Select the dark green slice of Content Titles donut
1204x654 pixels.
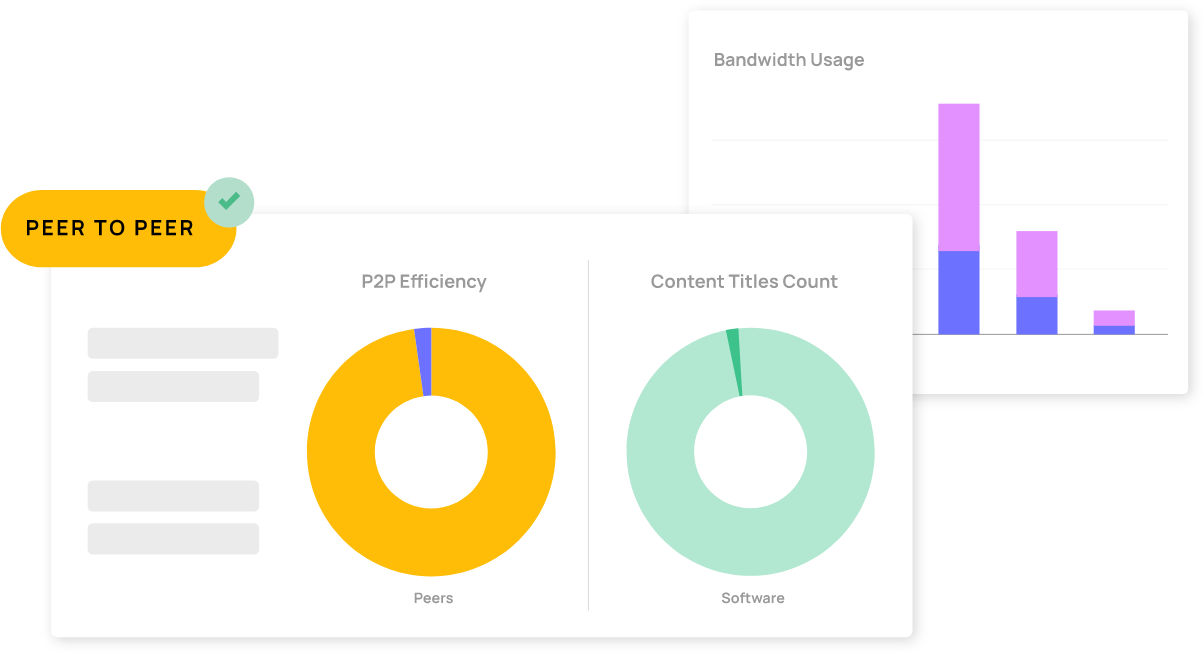point(735,362)
